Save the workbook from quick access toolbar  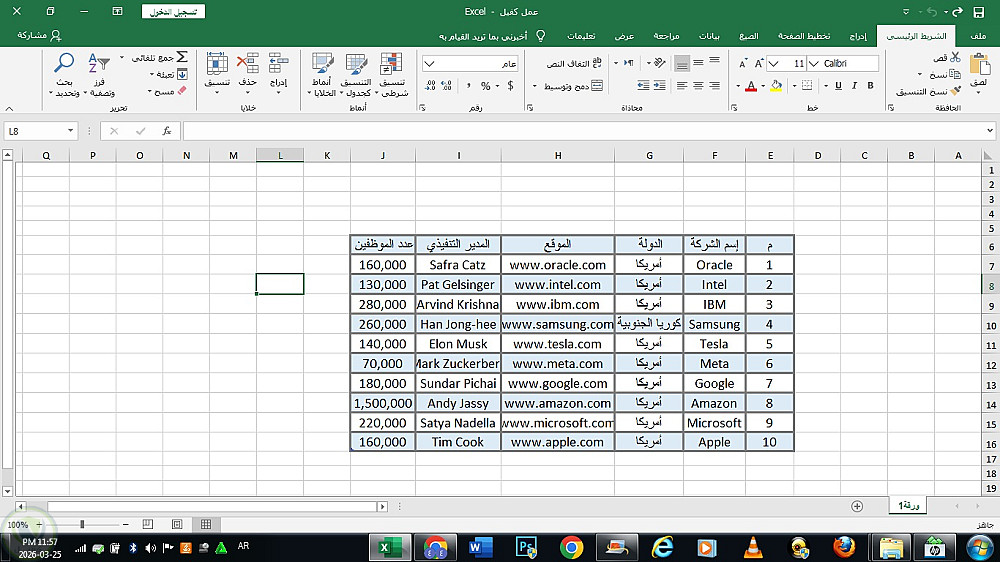pos(979,11)
